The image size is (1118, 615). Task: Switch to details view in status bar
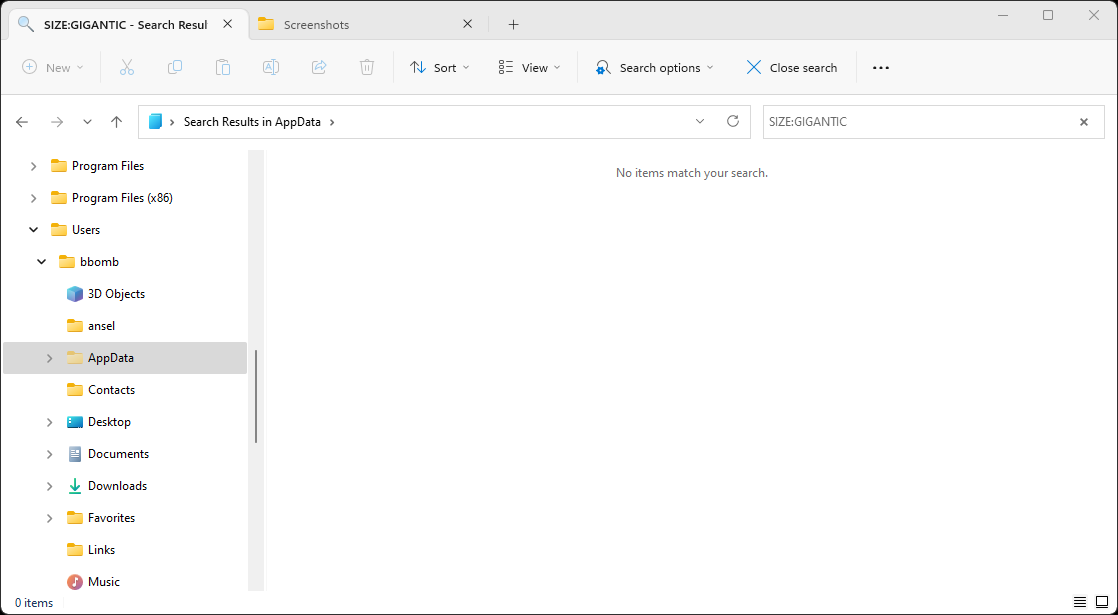pyautogui.click(x=1080, y=602)
